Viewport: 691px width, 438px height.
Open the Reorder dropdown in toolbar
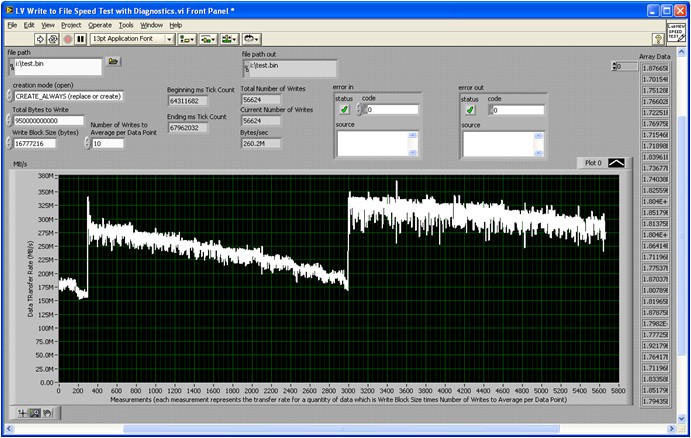[251, 39]
